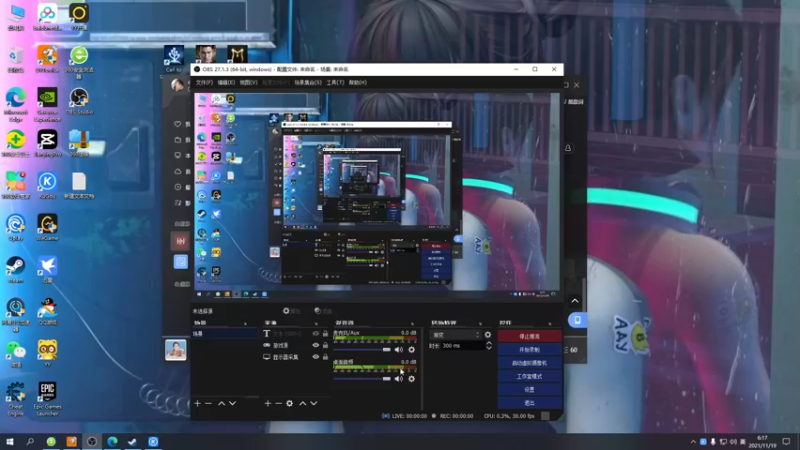This screenshot has height=450, width=800.
Task: Toggle the lock on the 文本 (GDI+) source
Action: 326,334
